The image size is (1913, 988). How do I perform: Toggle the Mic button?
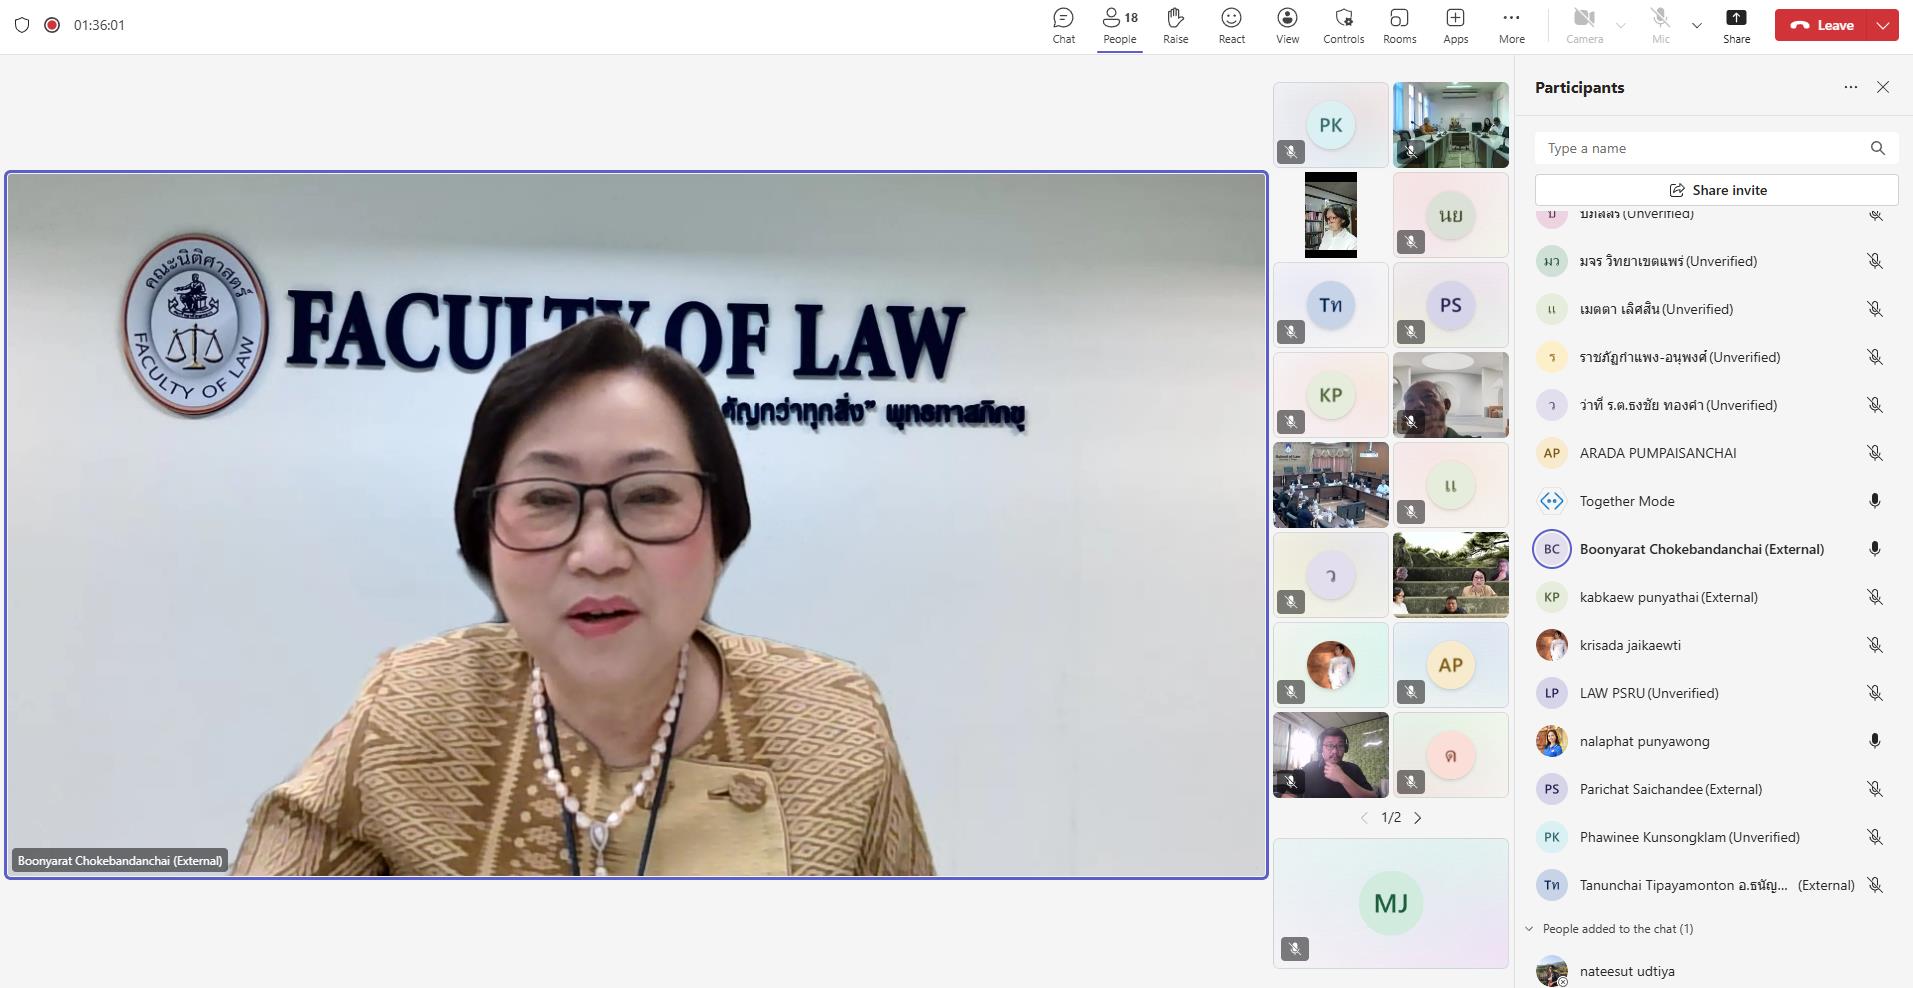(x=1660, y=26)
